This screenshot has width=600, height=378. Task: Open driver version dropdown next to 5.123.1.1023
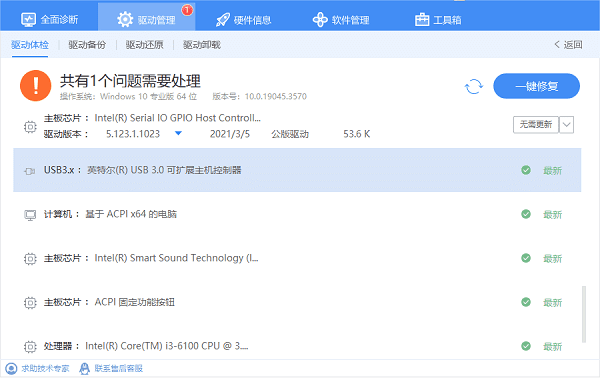[178, 134]
